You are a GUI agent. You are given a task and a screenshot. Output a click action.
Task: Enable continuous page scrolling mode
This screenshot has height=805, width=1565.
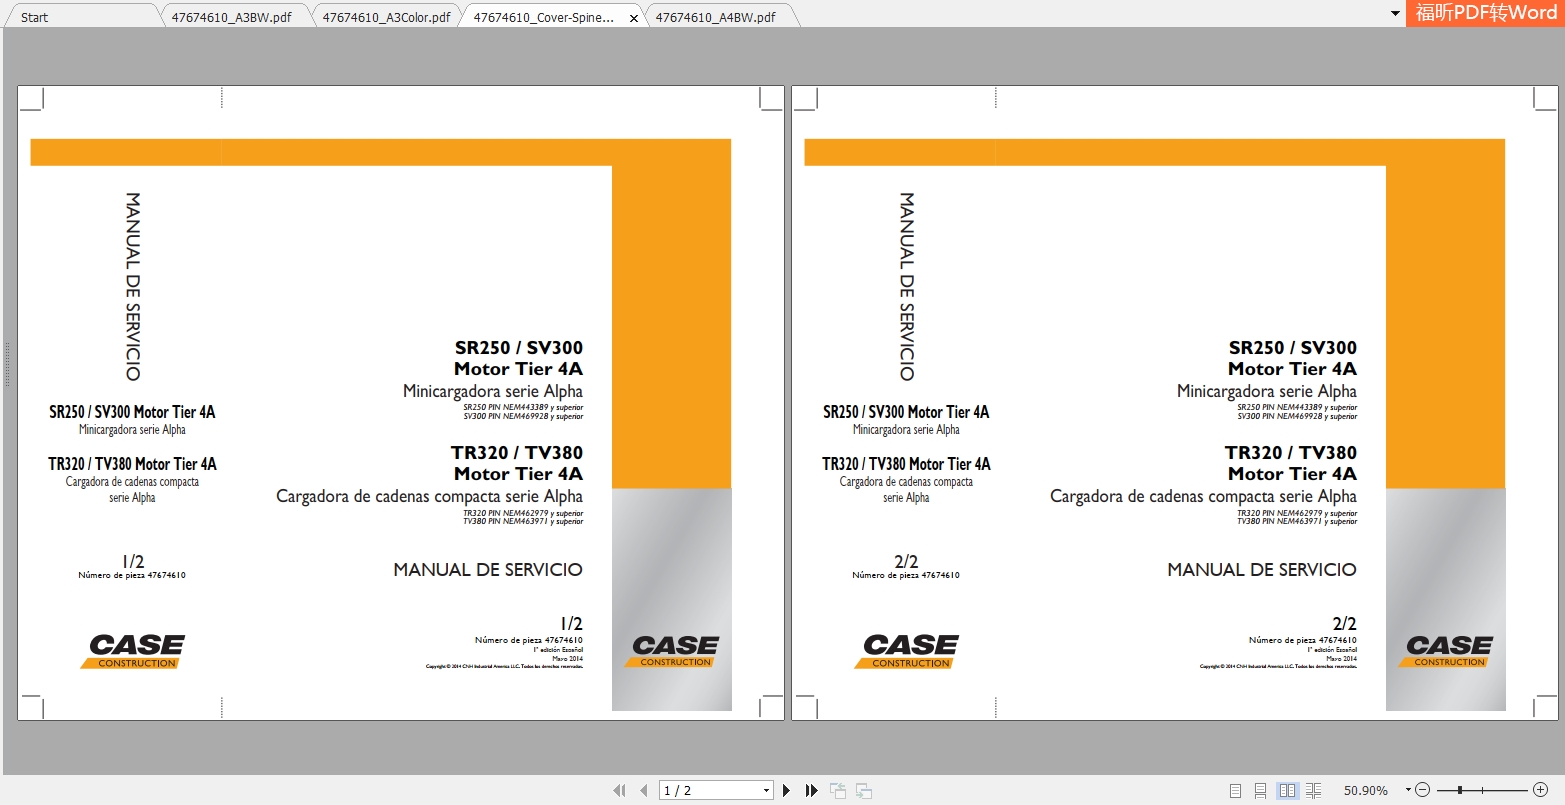pyautogui.click(x=1261, y=790)
